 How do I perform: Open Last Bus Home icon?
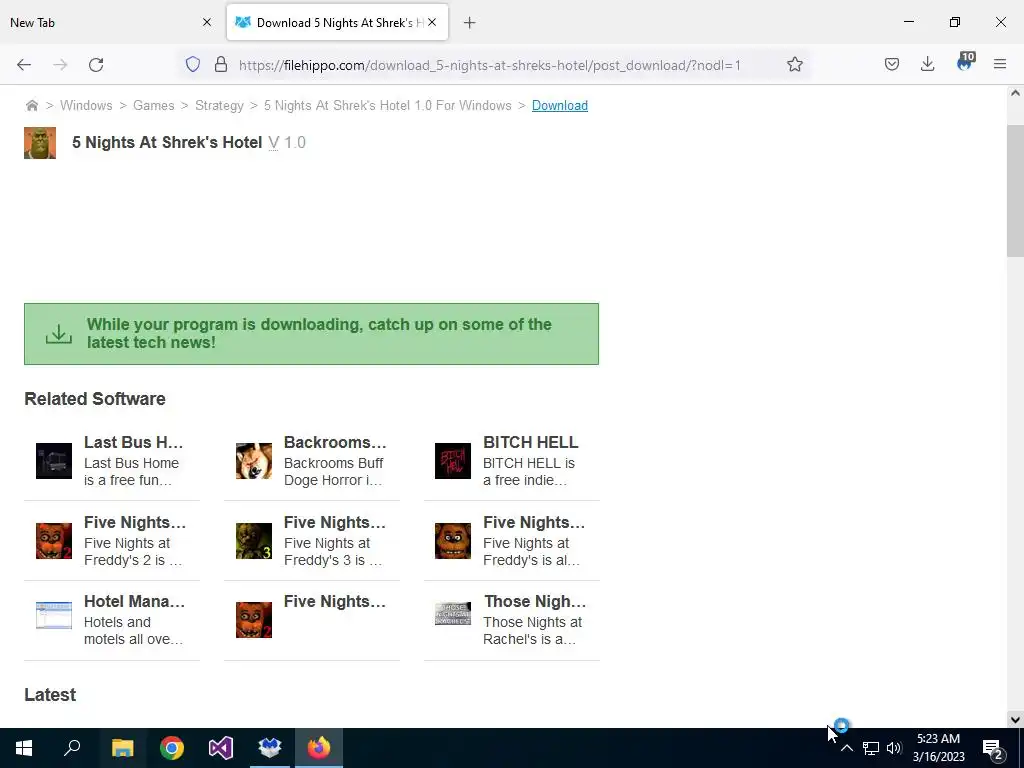54,461
